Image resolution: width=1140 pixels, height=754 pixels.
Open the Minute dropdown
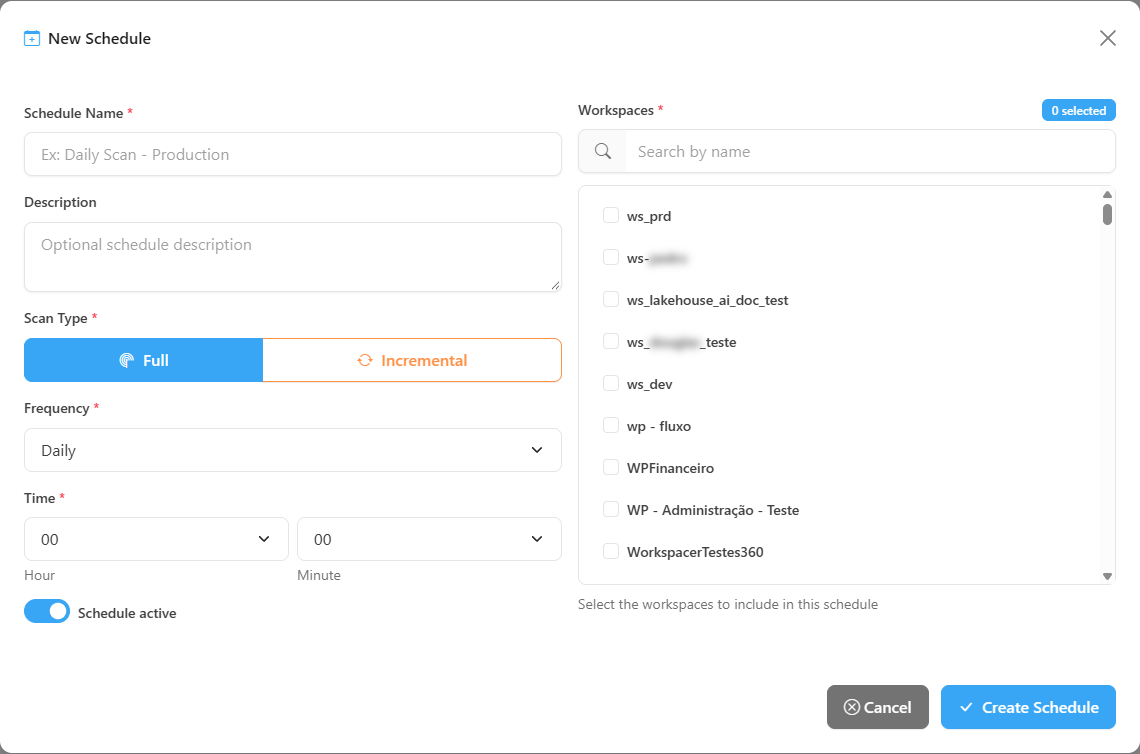[x=429, y=539]
